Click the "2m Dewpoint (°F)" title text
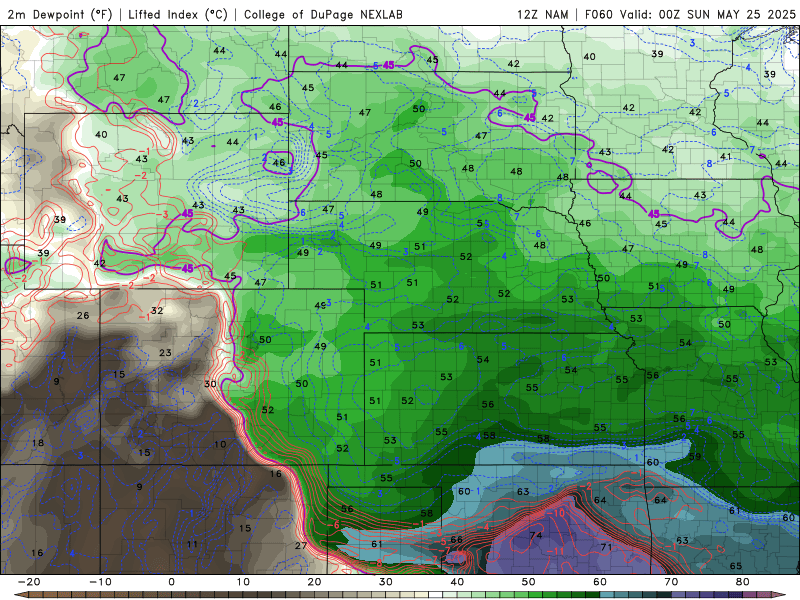The height and width of the screenshot is (600, 800). (59, 14)
